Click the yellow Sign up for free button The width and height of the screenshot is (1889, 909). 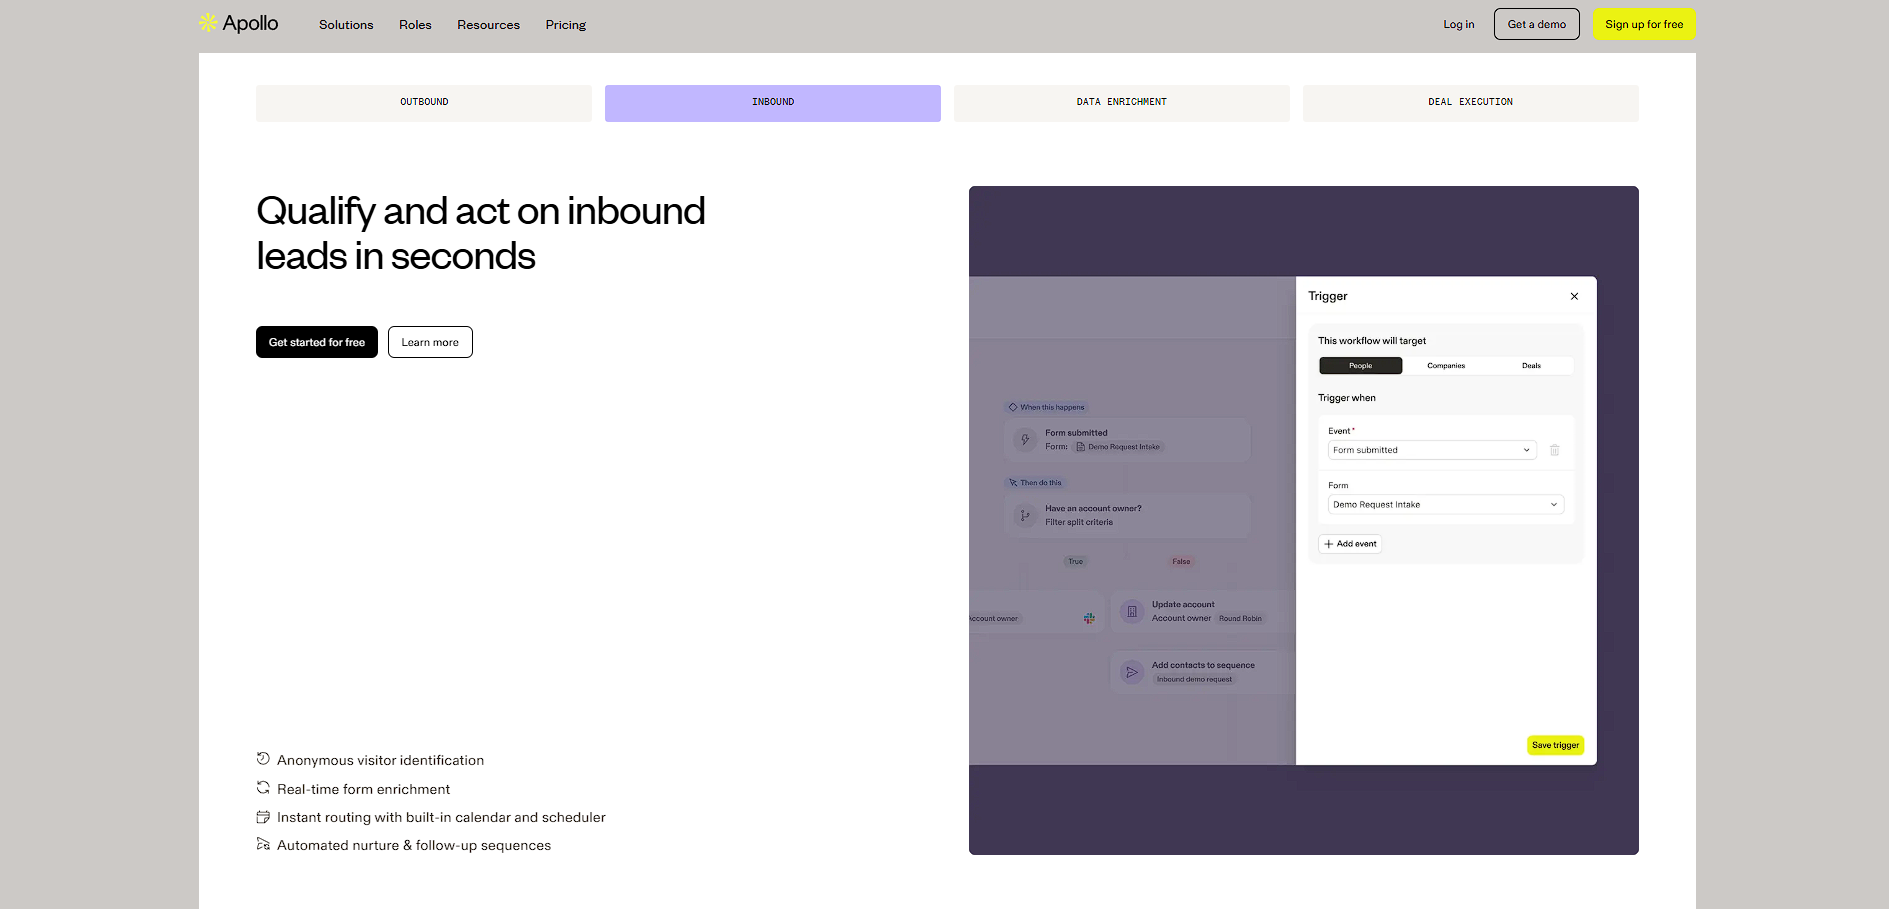[1643, 23]
